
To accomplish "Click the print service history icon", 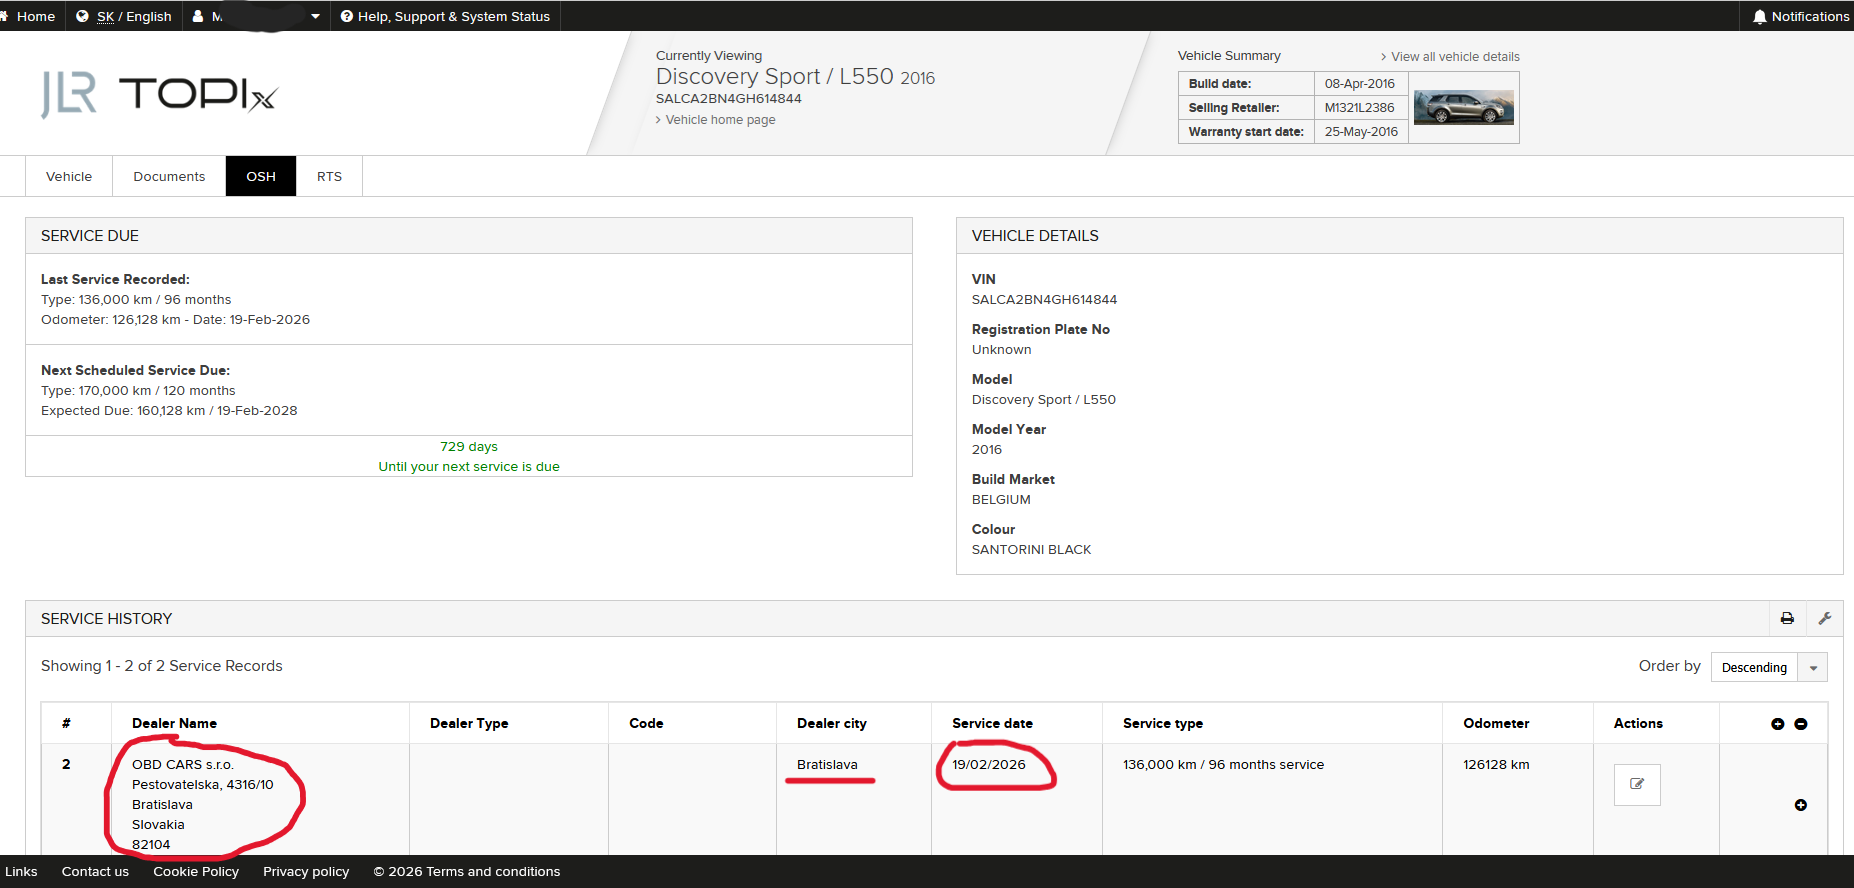I will pyautogui.click(x=1787, y=619).
